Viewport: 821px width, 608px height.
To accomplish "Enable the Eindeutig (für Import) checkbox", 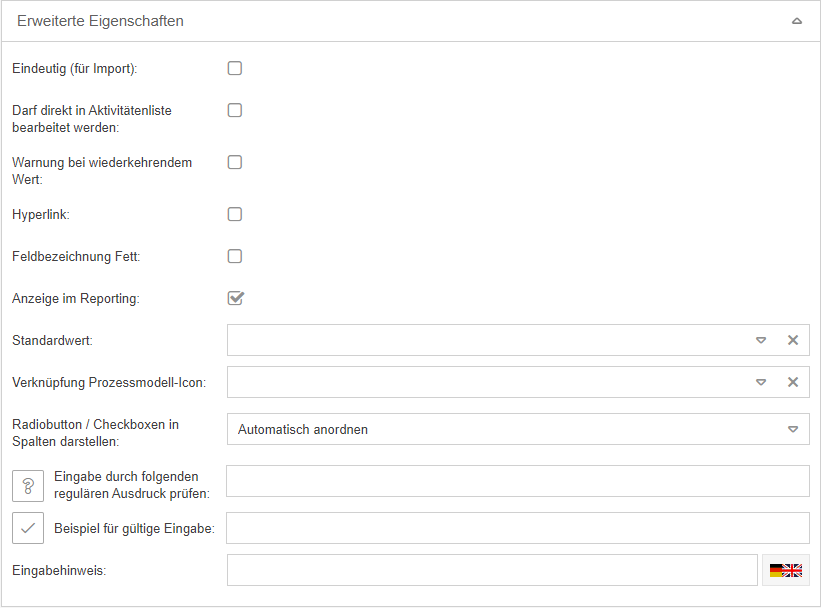I will (x=235, y=69).
